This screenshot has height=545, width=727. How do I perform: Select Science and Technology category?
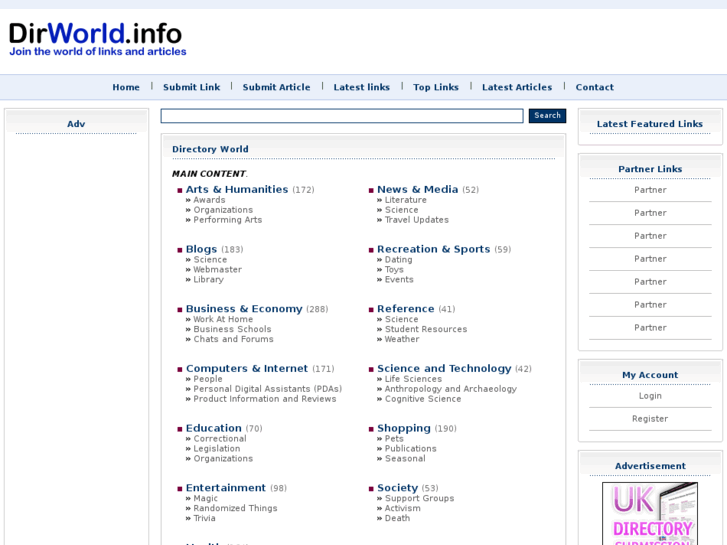point(444,368)
